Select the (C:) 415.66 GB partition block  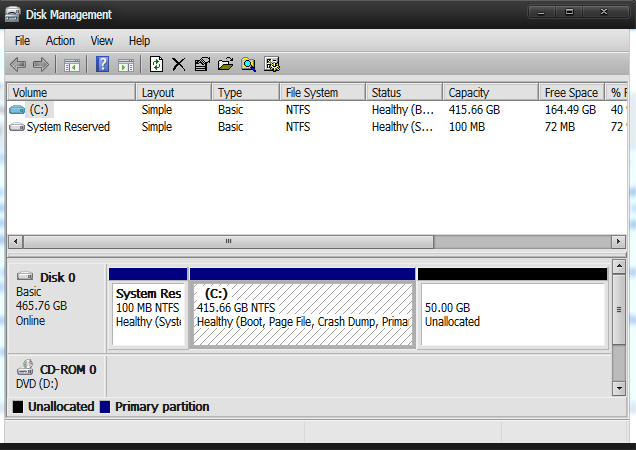coord(303,308)
